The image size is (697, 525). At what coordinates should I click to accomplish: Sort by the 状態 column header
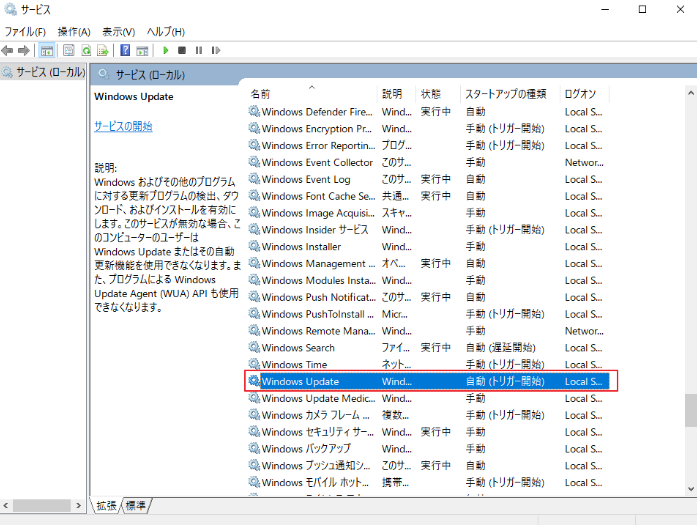[438, 94]
